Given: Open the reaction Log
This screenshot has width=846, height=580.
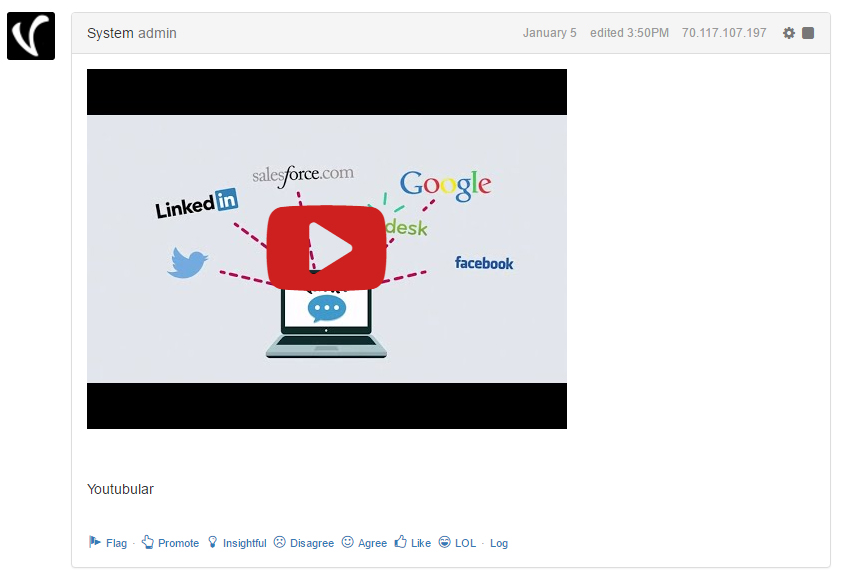Looking at the screenshot, I should tap(499, 543).
